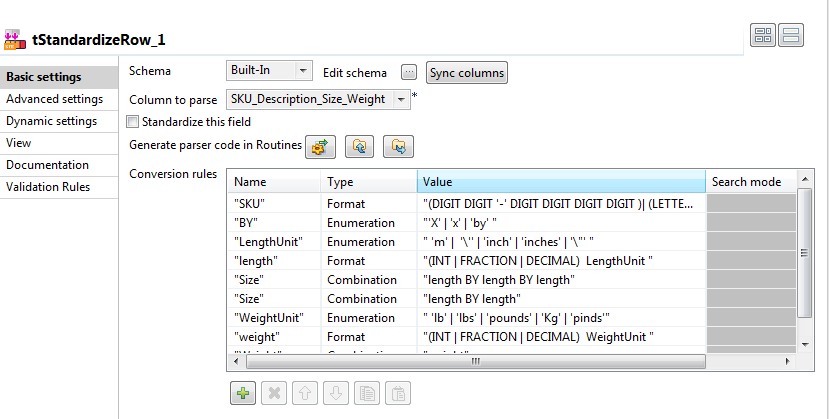
Task: Select the "LengthUnit" row's Value cell
Action: coord(560,242)
